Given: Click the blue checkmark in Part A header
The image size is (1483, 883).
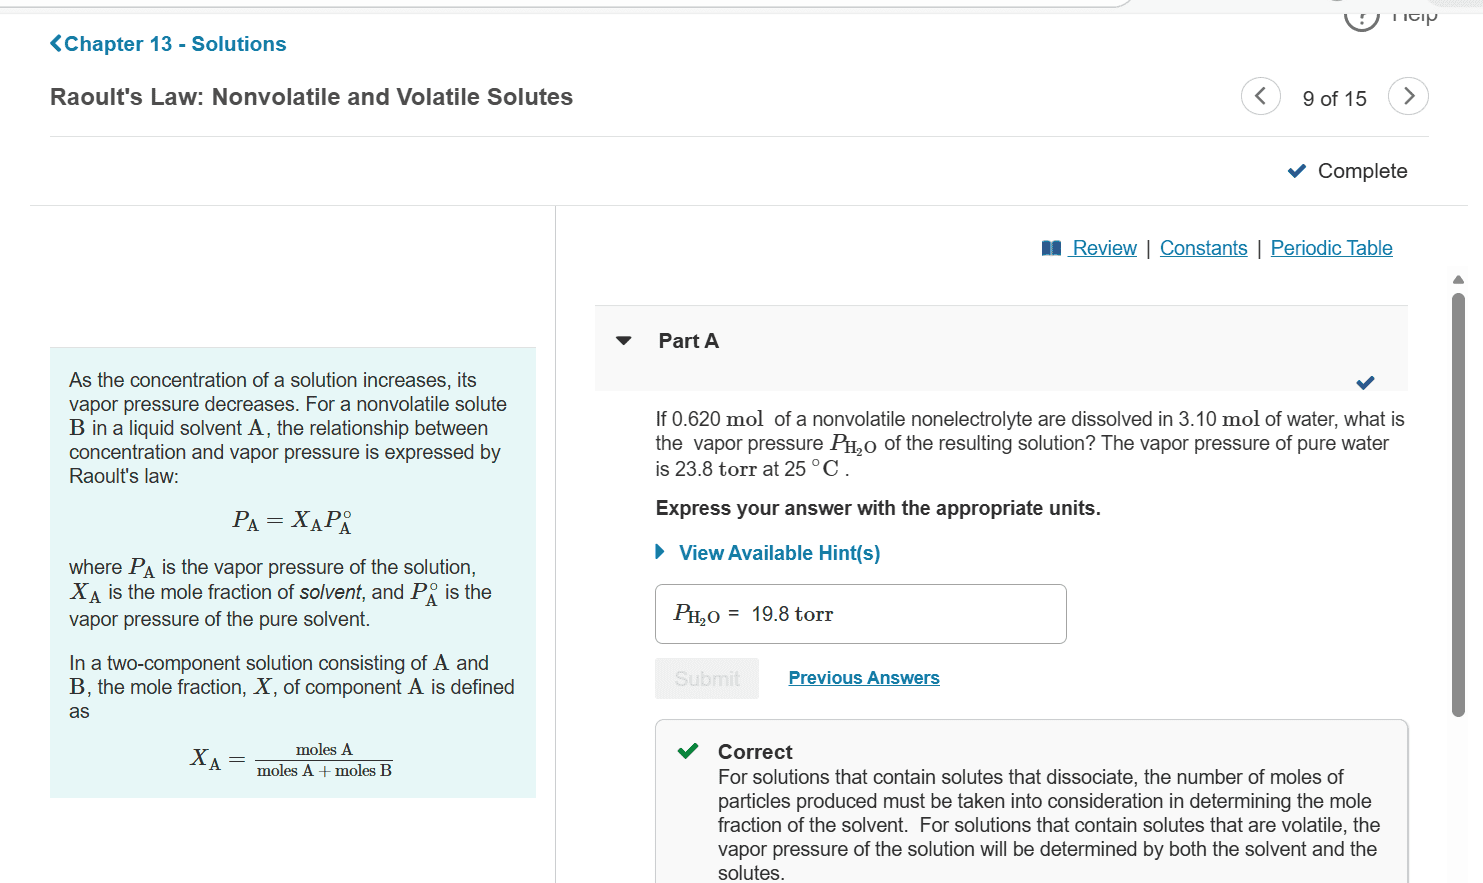Looking at the screenshot, I should [x=1365, y=382].
